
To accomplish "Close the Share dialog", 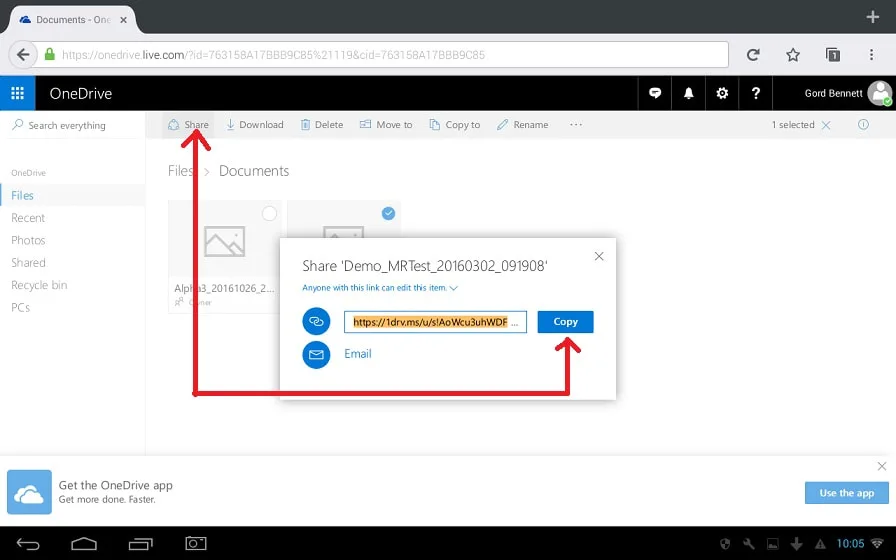I will tap(599, 257).
